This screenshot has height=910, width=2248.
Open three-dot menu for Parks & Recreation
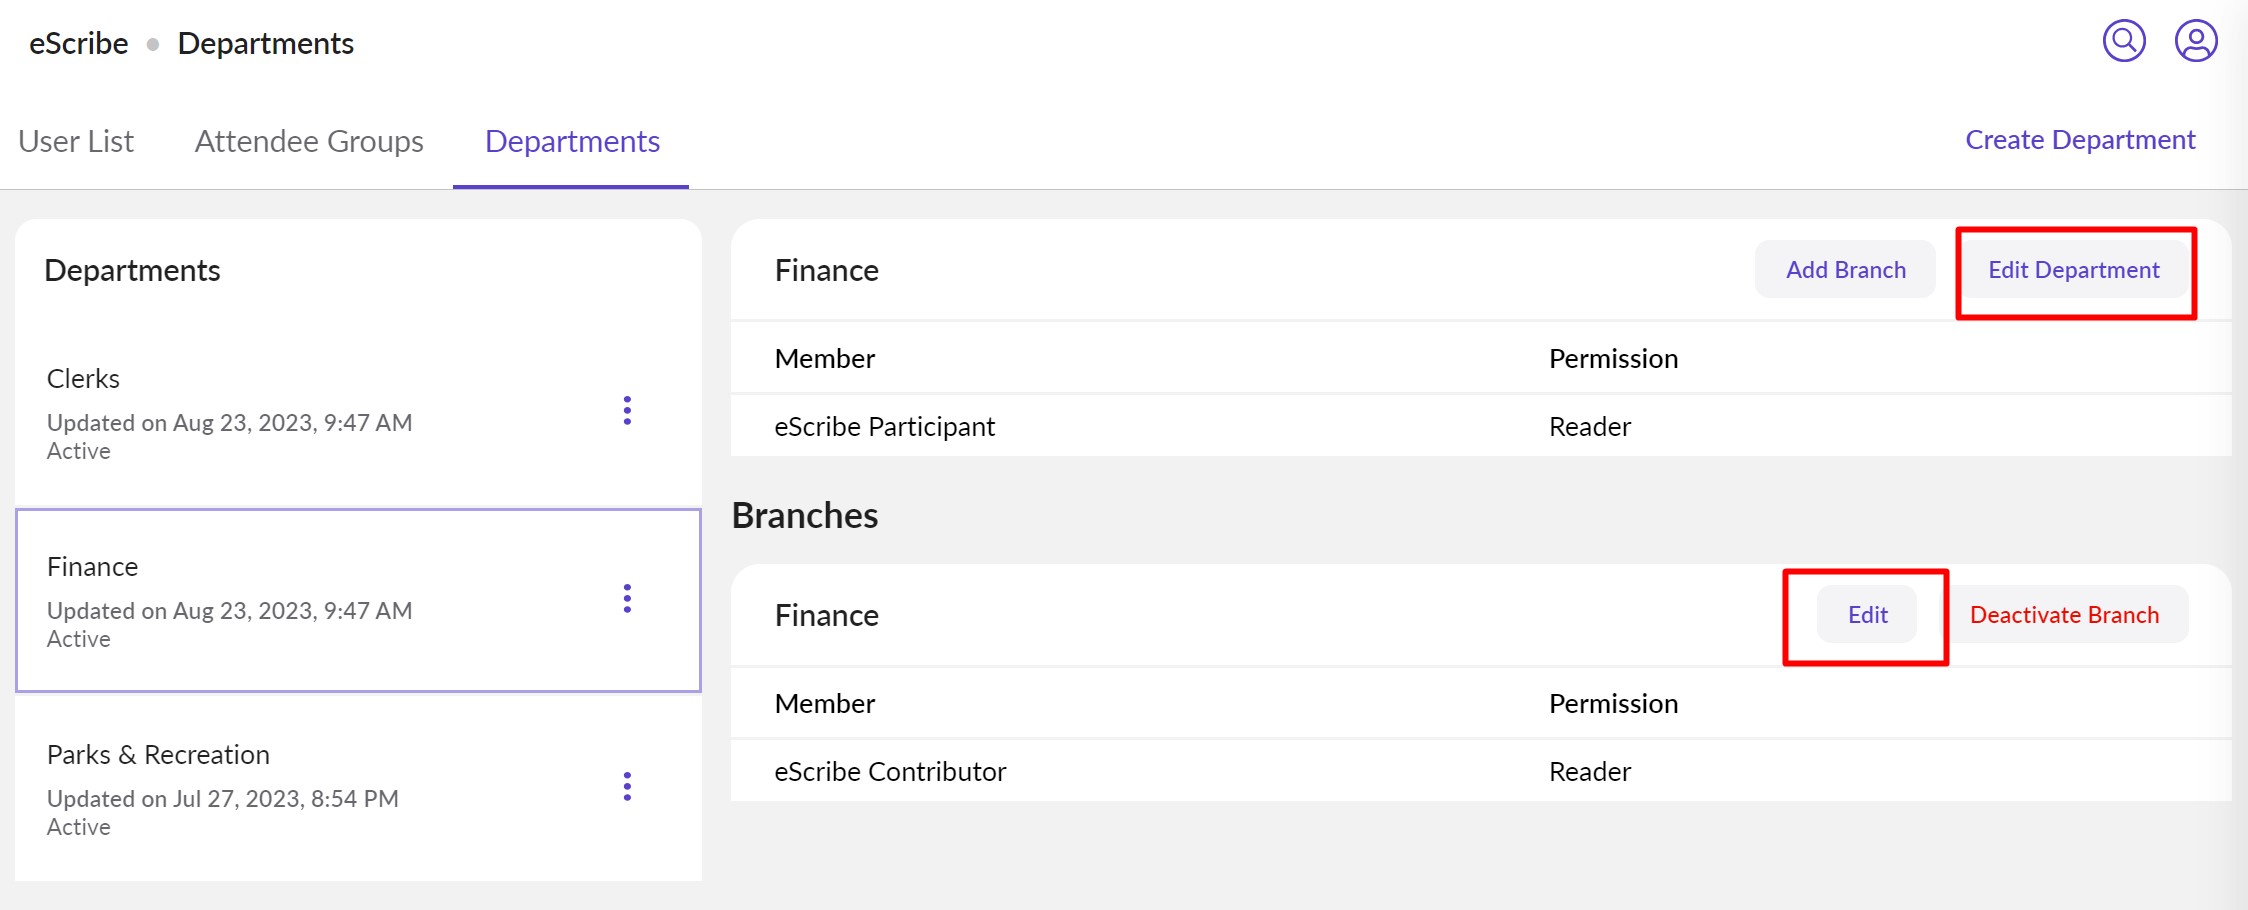(x=627, y=786)
